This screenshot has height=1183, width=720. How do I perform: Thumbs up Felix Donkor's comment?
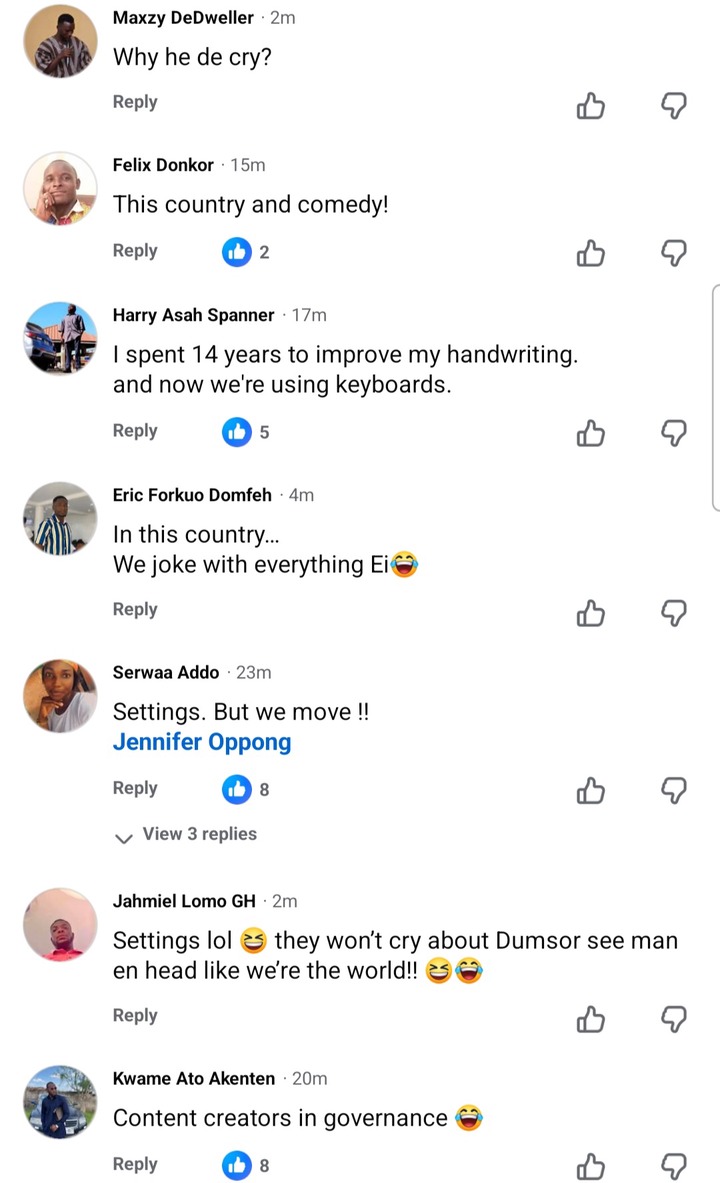591,254
